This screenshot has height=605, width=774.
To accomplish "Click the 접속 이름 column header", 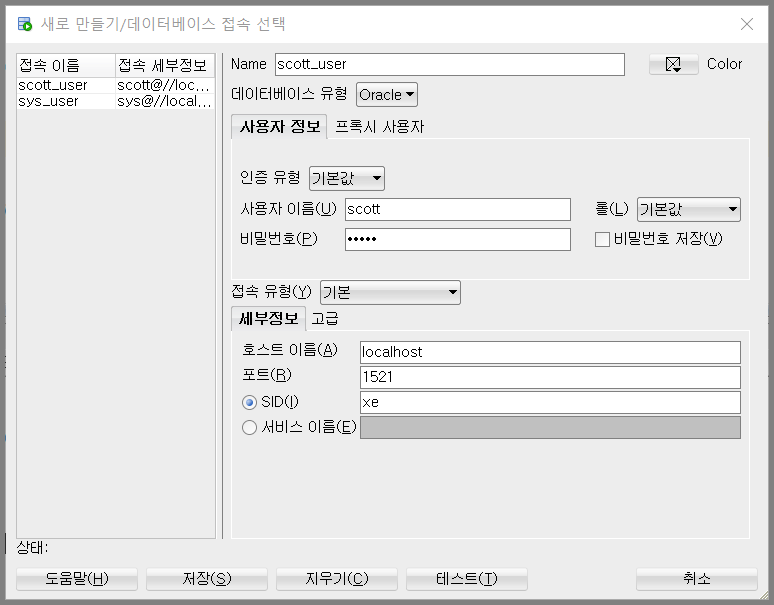I will 66,65.
